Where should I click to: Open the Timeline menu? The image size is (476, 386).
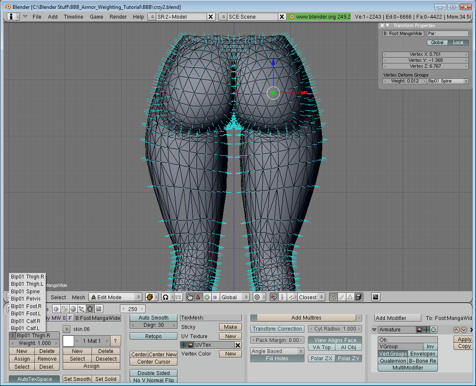(x=73, y=17)
